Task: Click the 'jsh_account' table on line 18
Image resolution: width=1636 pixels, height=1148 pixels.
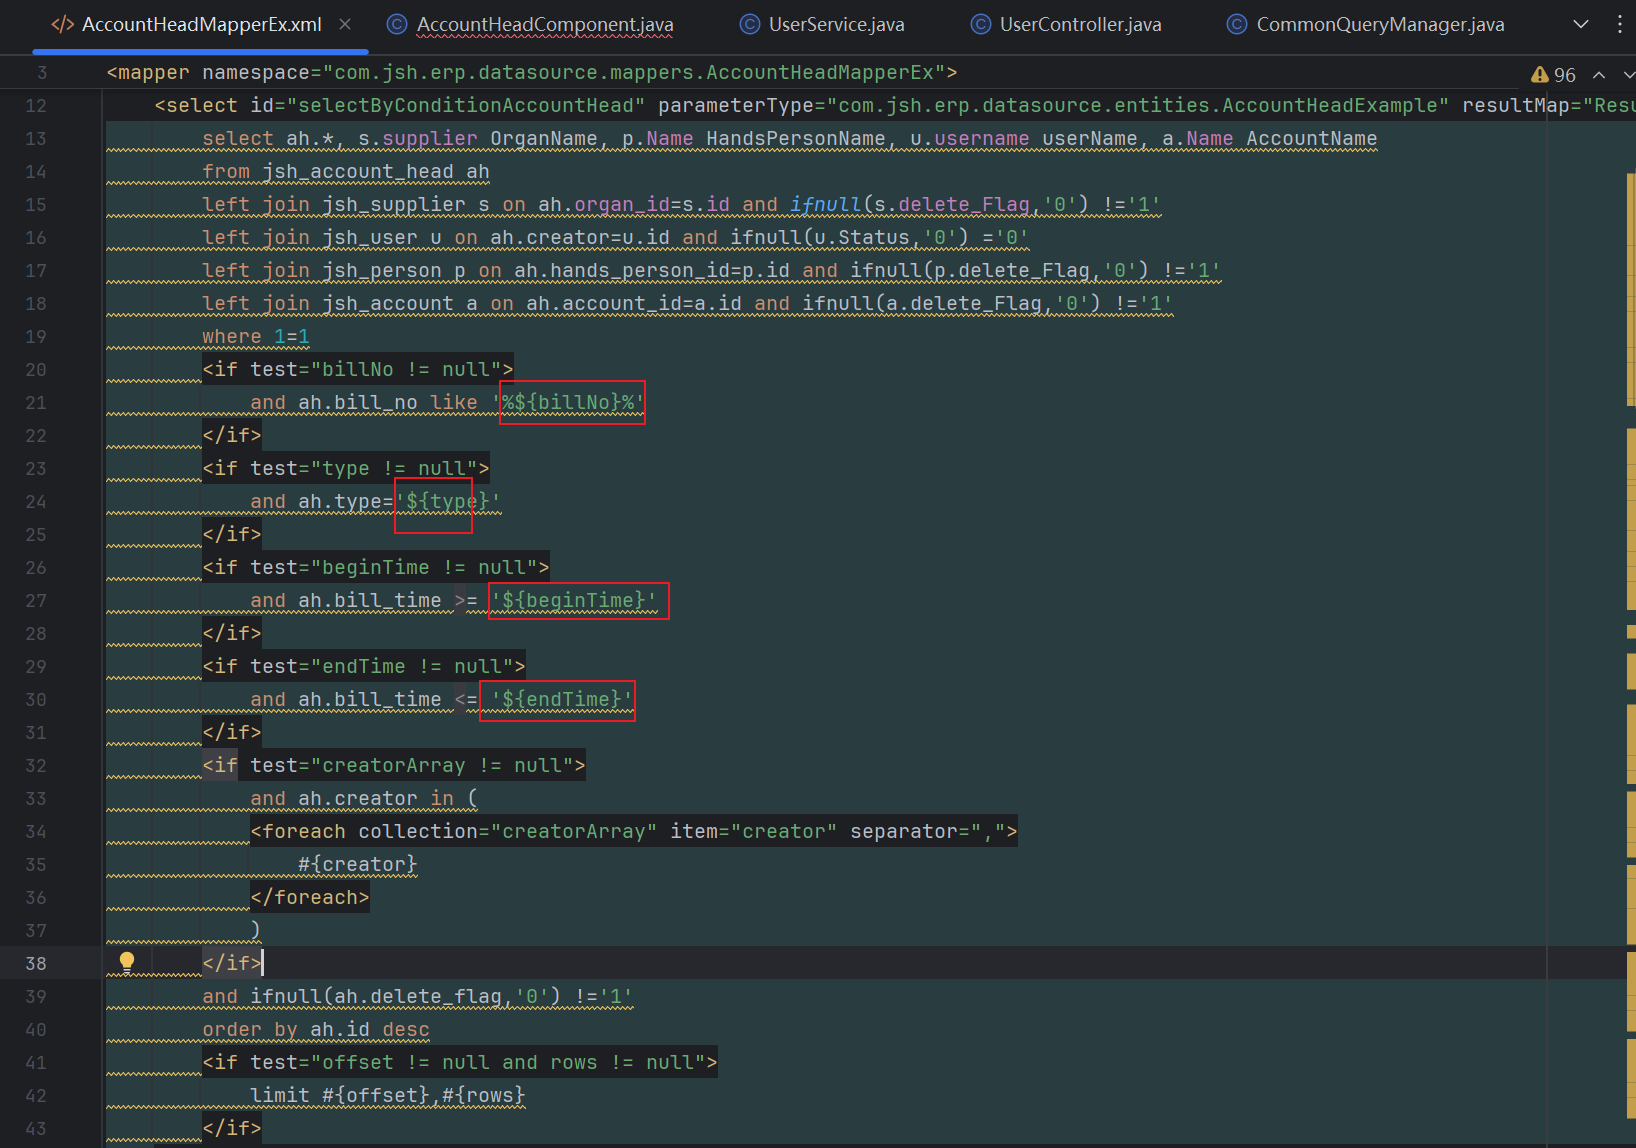Action: (x=388, y=303)
